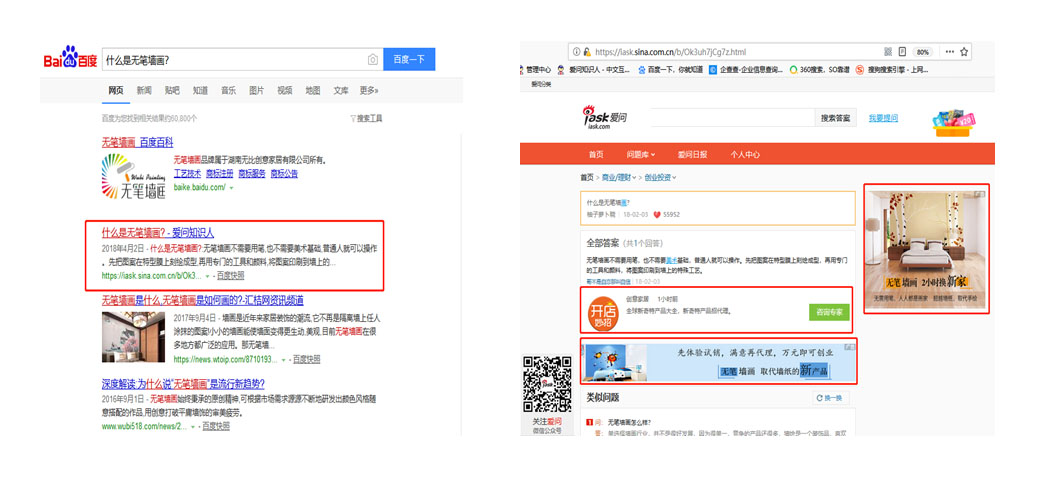1044x477 pixels.
Task: Click the 搜索答案 button
Action: (835, 118)
